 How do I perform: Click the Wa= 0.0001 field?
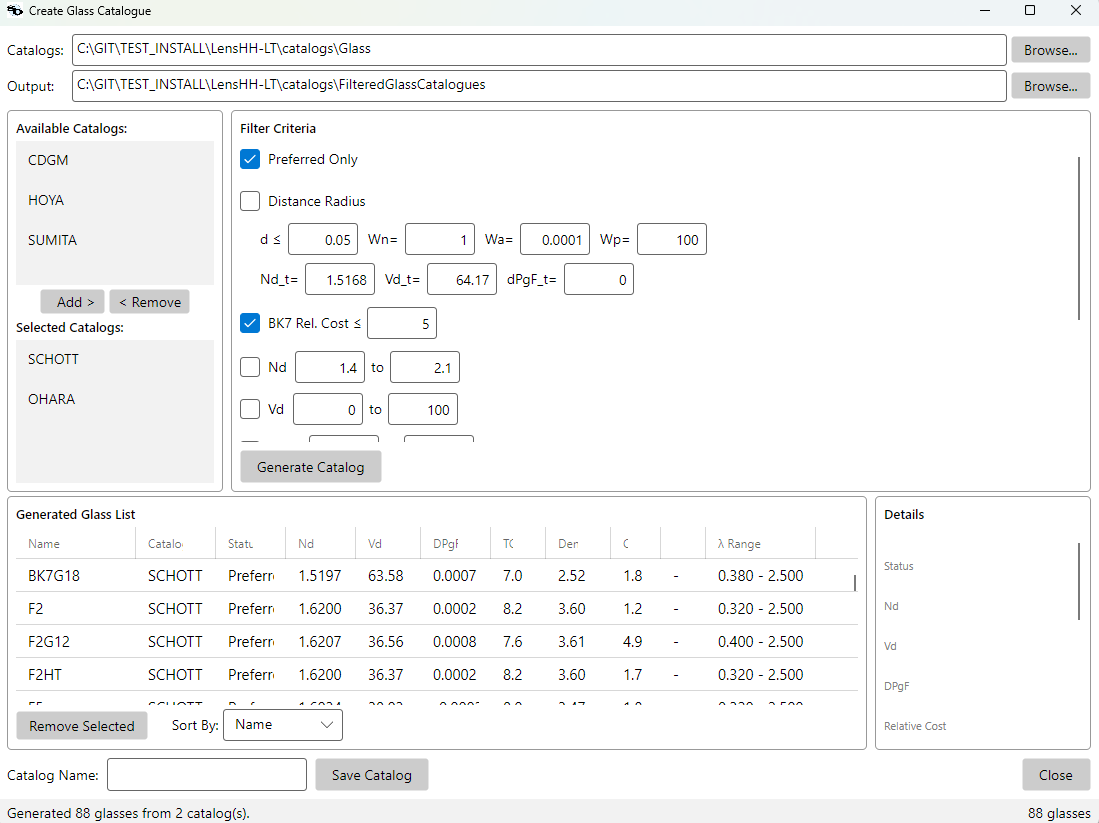pyautogui.click(x=555, y=240)
